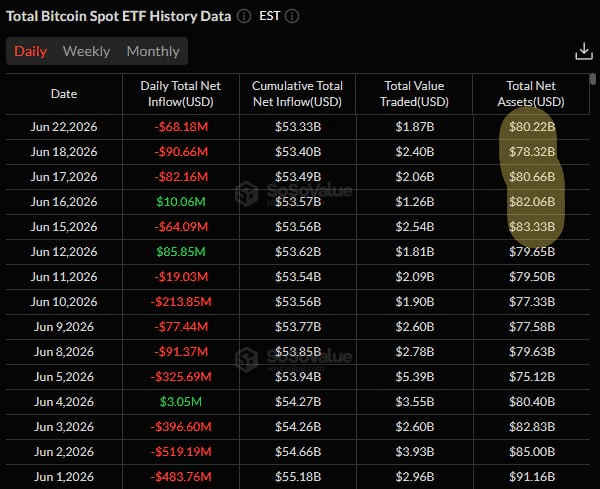Click the $85.85M inflow value
Image resolution: width=600 pixels, height=489 pixels.
coord(181,251)
